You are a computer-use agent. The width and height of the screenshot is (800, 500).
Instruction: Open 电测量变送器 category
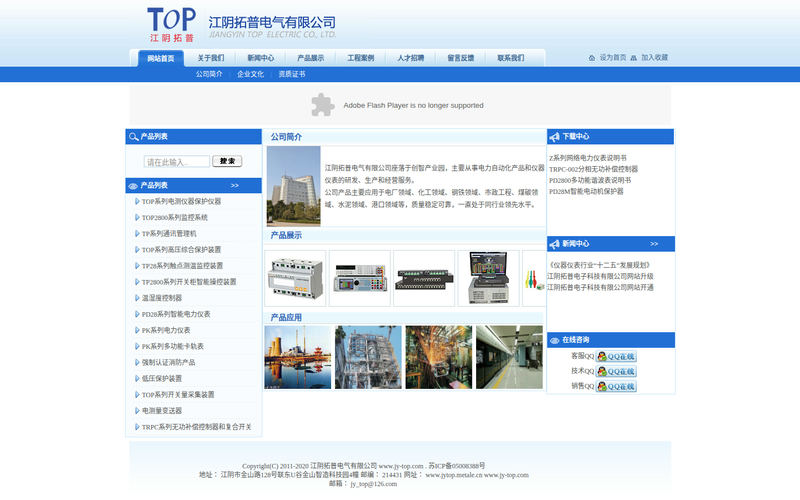162,411
